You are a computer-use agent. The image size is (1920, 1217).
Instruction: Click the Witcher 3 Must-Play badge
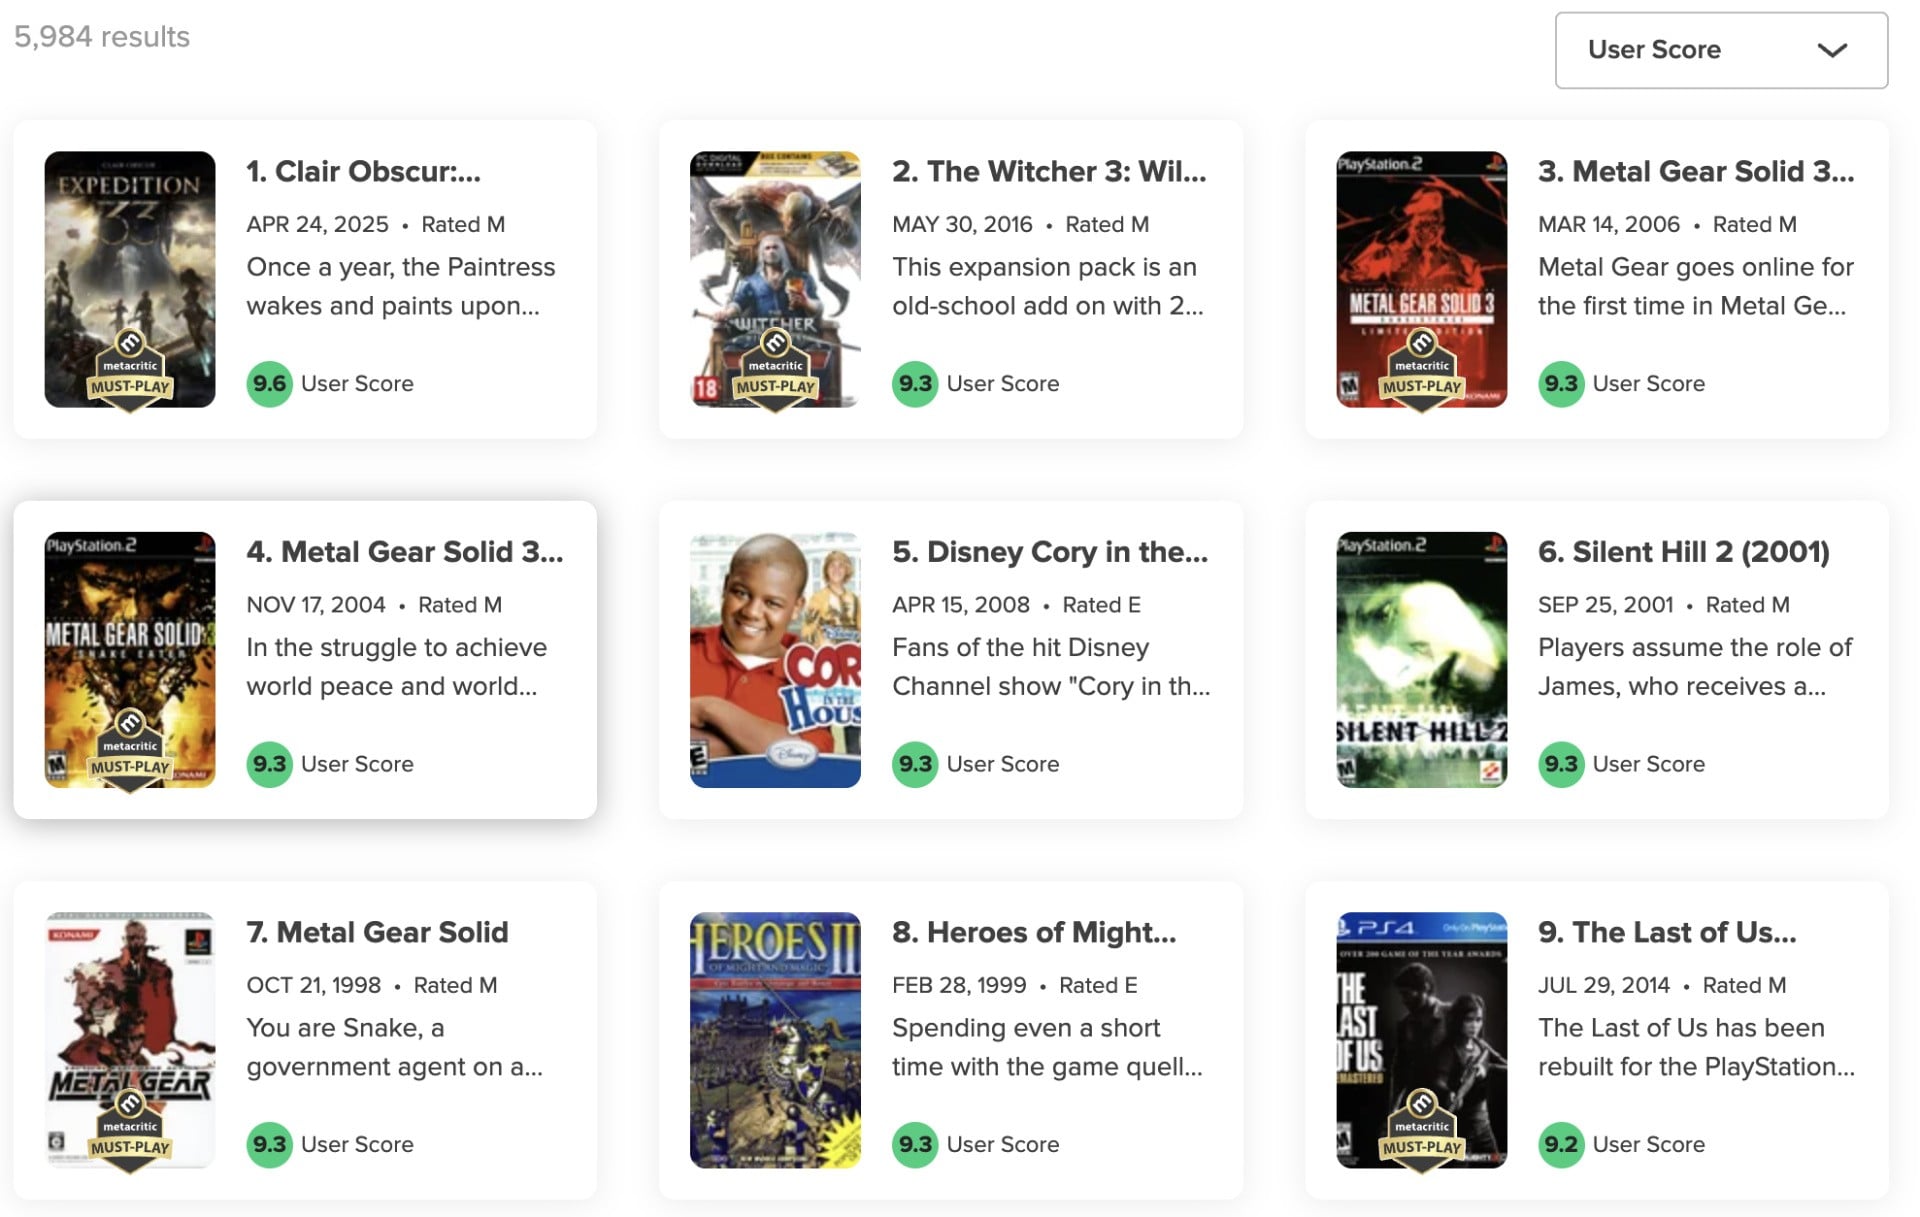(x=775, y=369)
